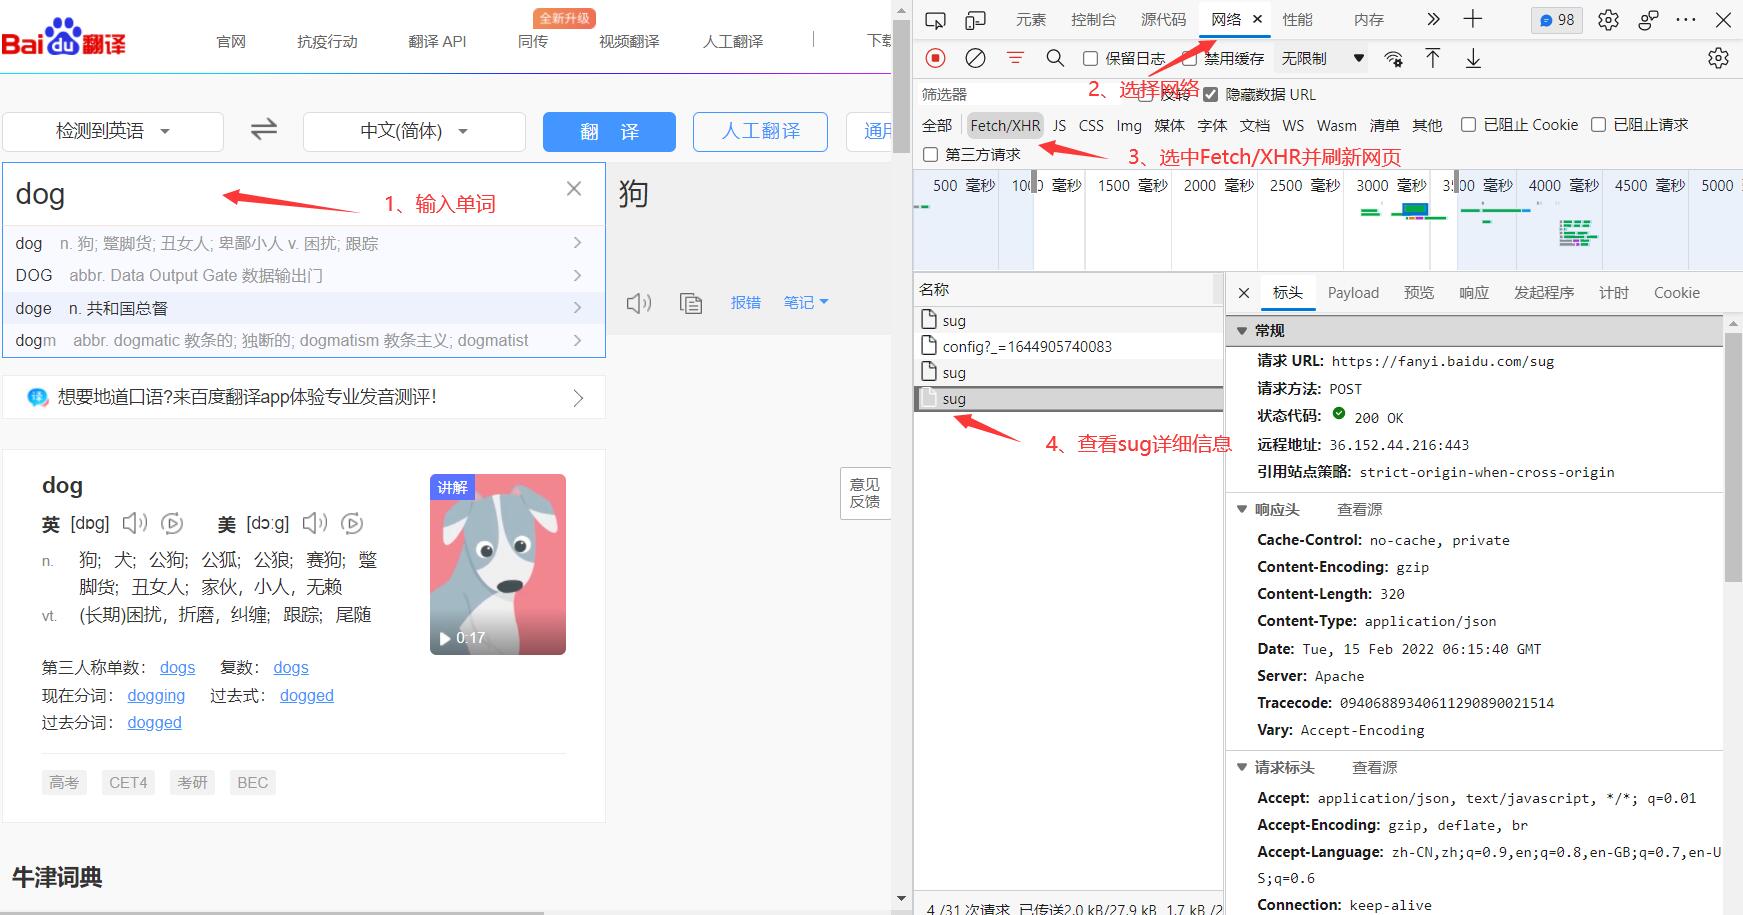Click the report error link
Screen dimensions: 1743x915
746,302
